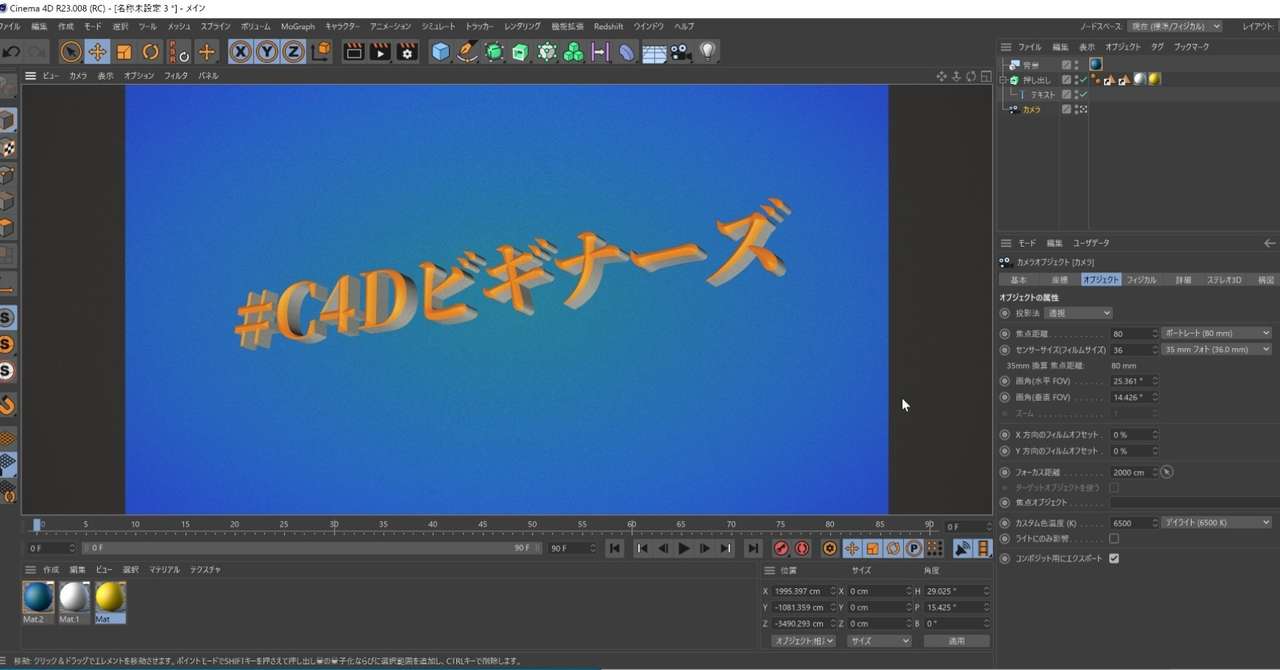Open the レンダリング menu
This screenshot has height=670, width=1280.
point(522,26)
